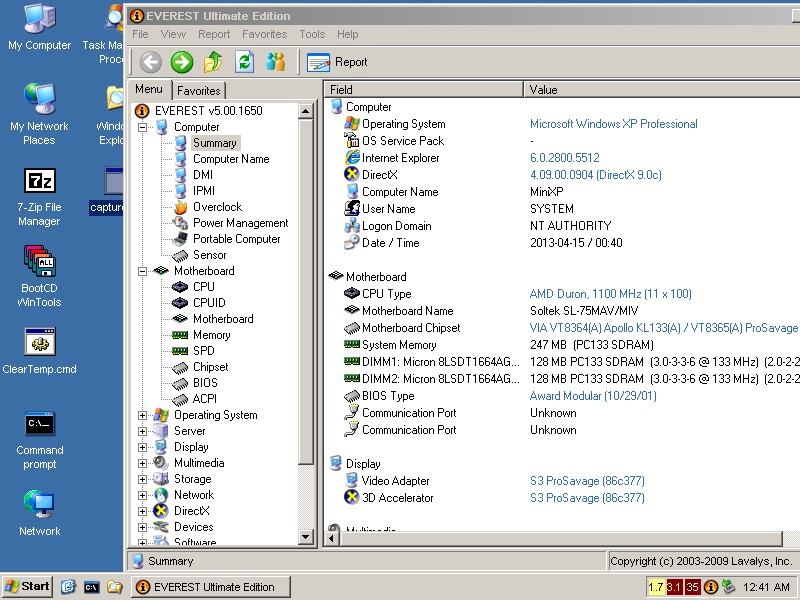
Task: Open the Internet Explorer version 6.0.2800.5512 link
Action: (x=565, y=158)
